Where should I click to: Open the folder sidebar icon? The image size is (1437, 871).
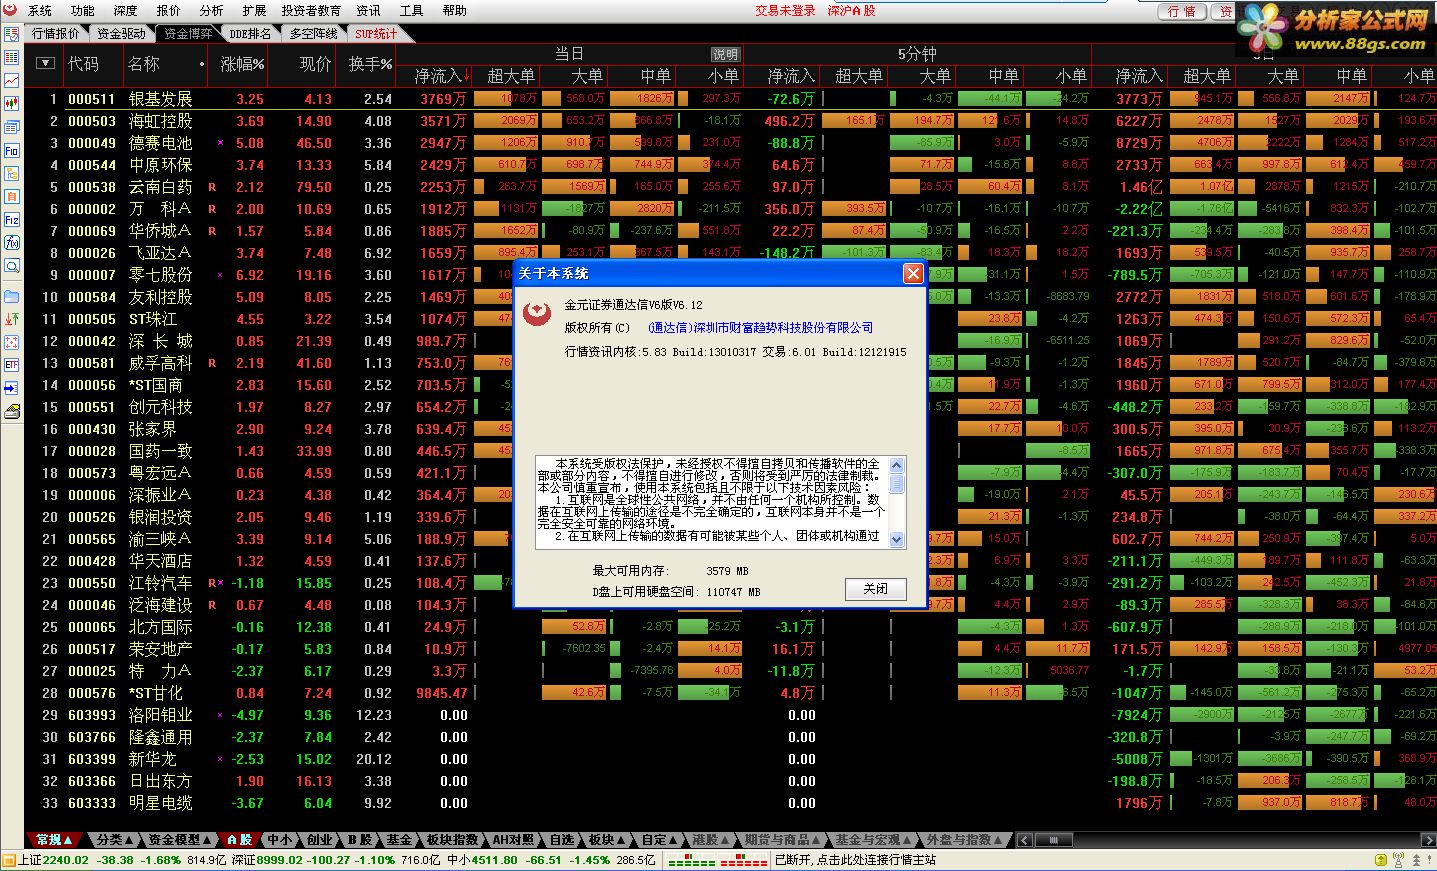click(x=12, y=296)
